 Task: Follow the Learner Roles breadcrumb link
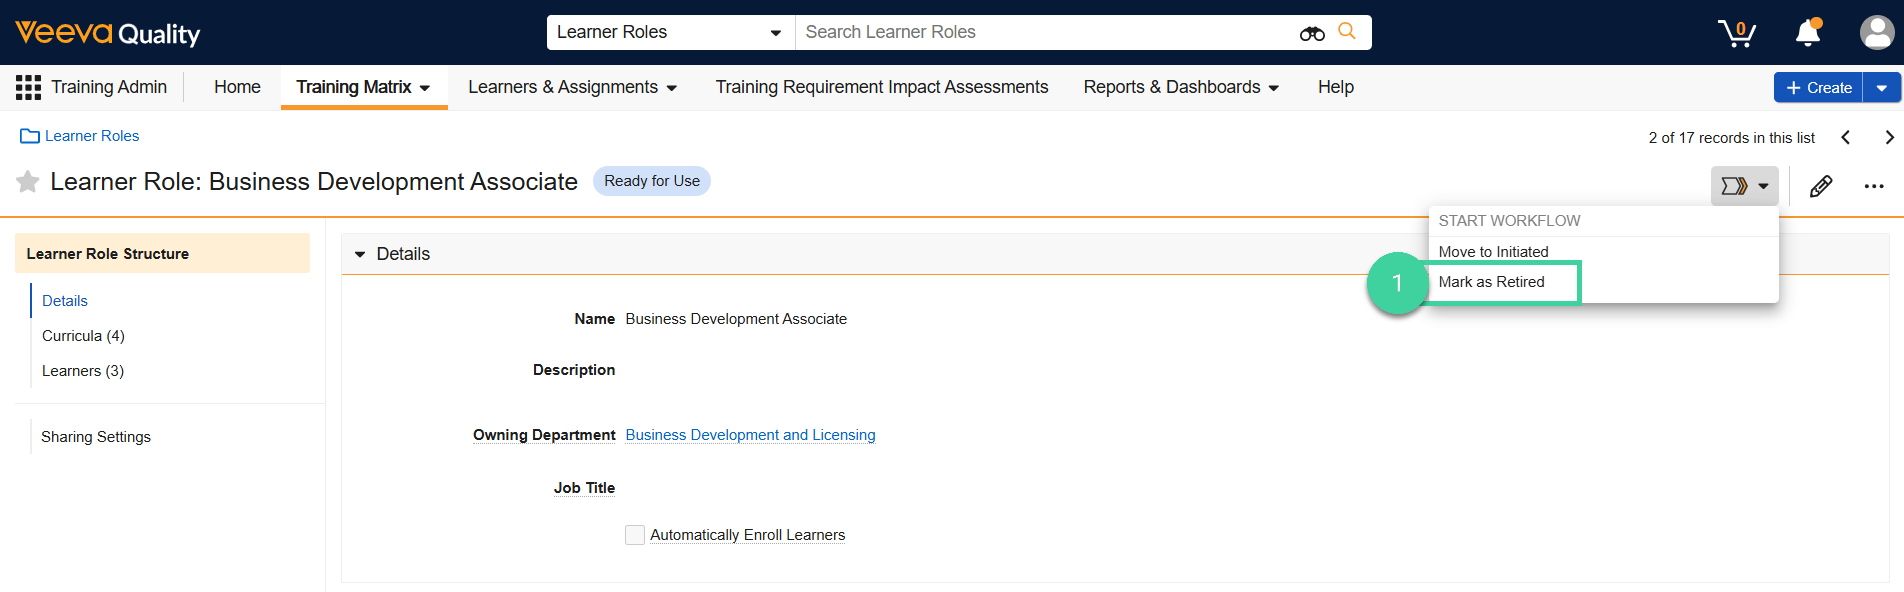[x=92, y=136]
